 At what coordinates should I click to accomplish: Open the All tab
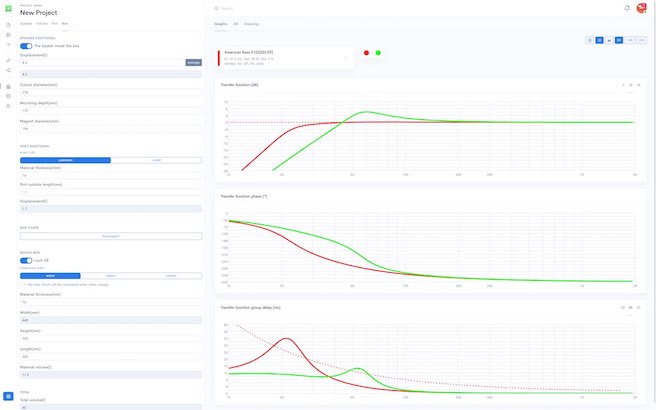(x=236, y=24)
